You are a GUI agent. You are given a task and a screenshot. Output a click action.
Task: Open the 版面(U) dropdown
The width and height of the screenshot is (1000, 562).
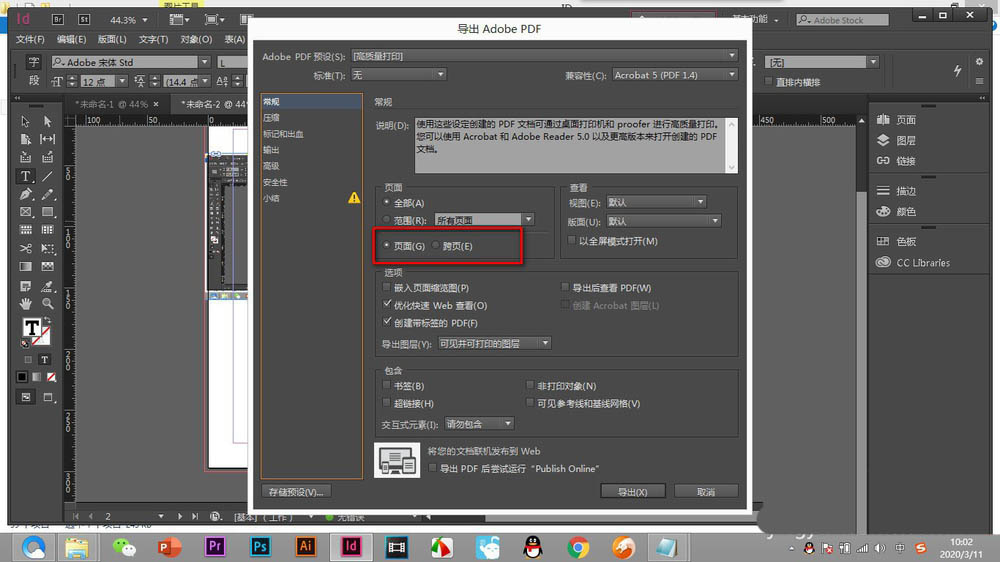(663, 221)
